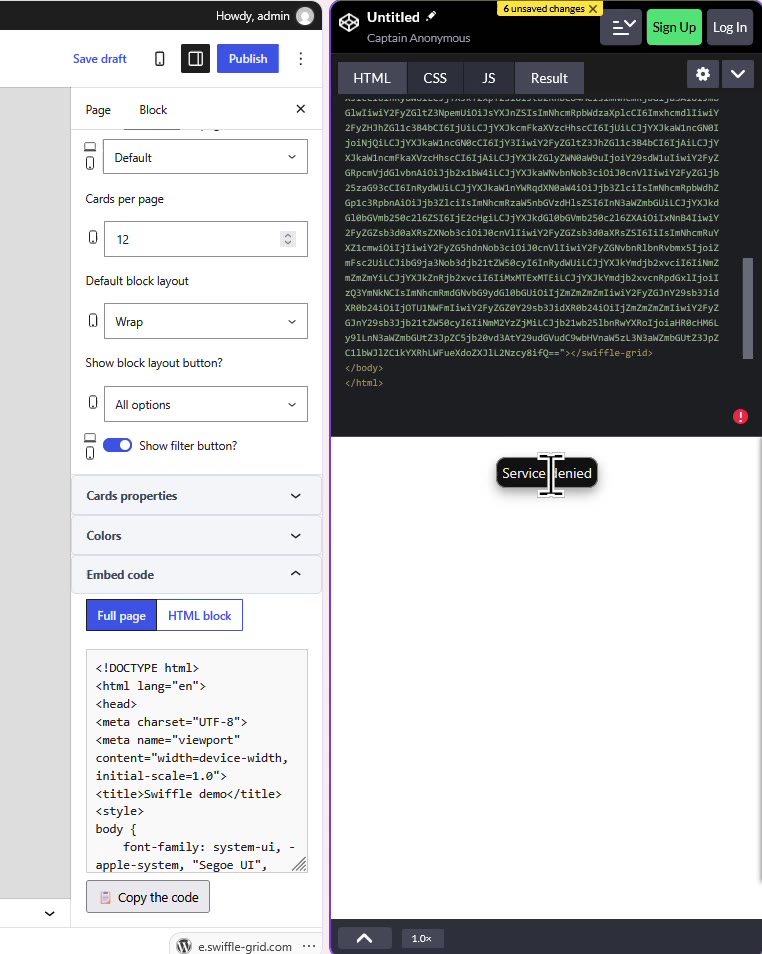
Task: Open the Default dropdown
Action: [x=206, y=157]
